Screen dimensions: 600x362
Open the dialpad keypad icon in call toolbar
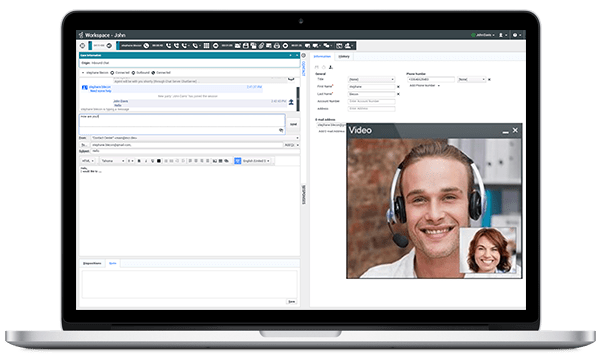206,46
